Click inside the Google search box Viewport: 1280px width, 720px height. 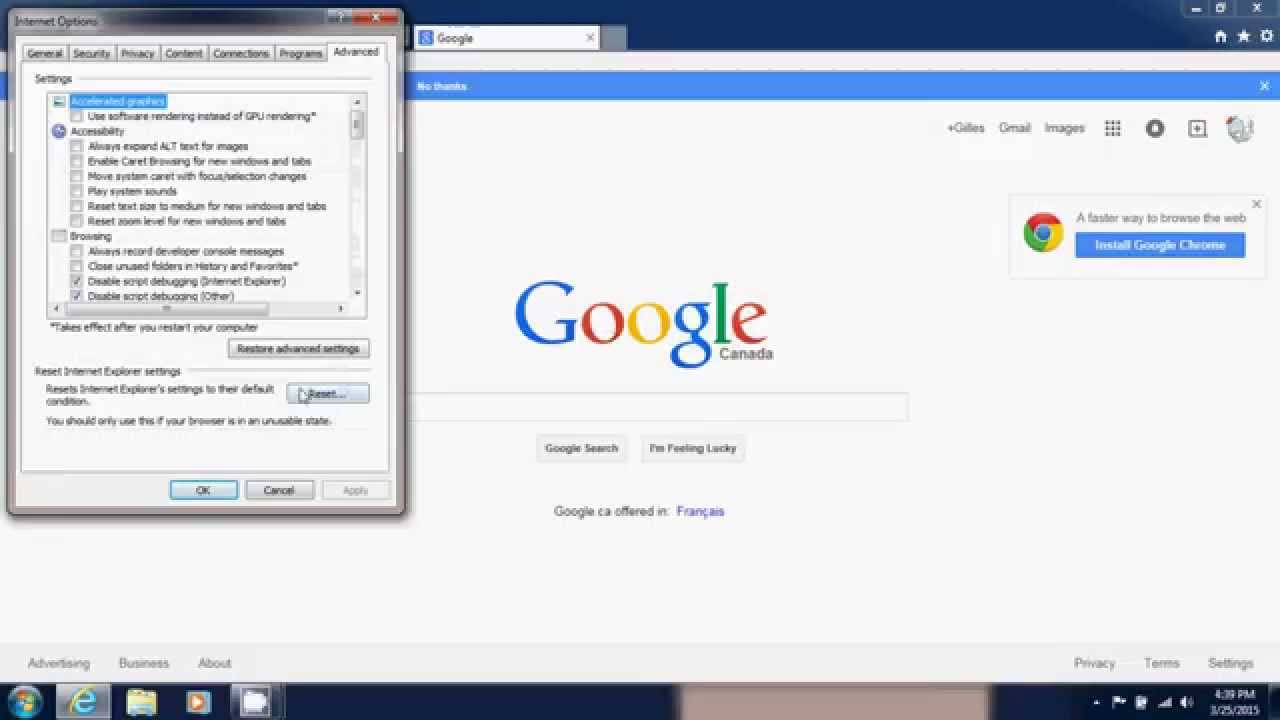[x=657, y=407]
